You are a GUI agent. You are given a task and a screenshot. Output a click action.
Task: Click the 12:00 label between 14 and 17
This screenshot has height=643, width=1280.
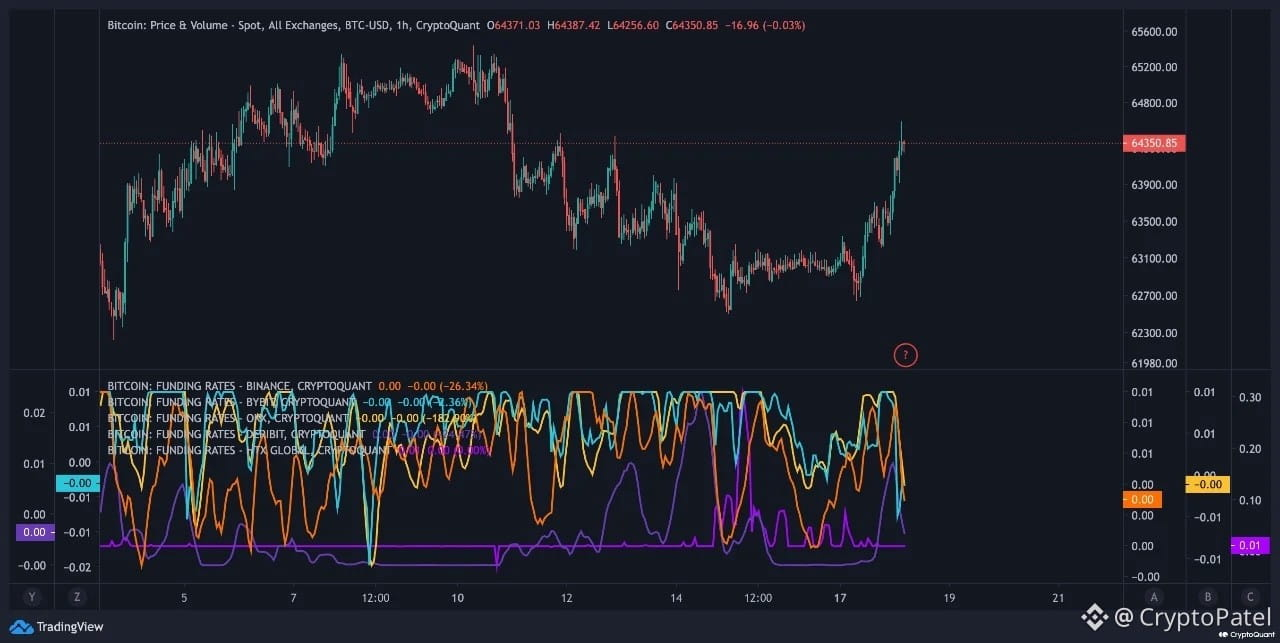tap(759, 598)
